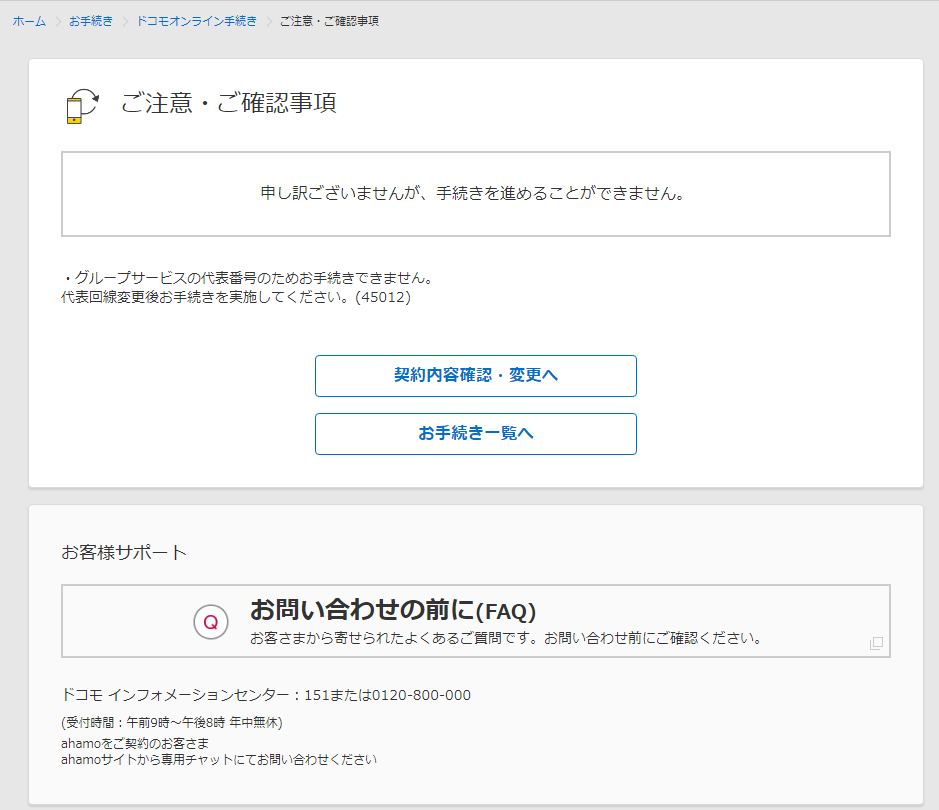This screenshot has width=939, height=810.
Task: Open the お問い合わせの前に(FAQ) banner link
Action: 475,621
